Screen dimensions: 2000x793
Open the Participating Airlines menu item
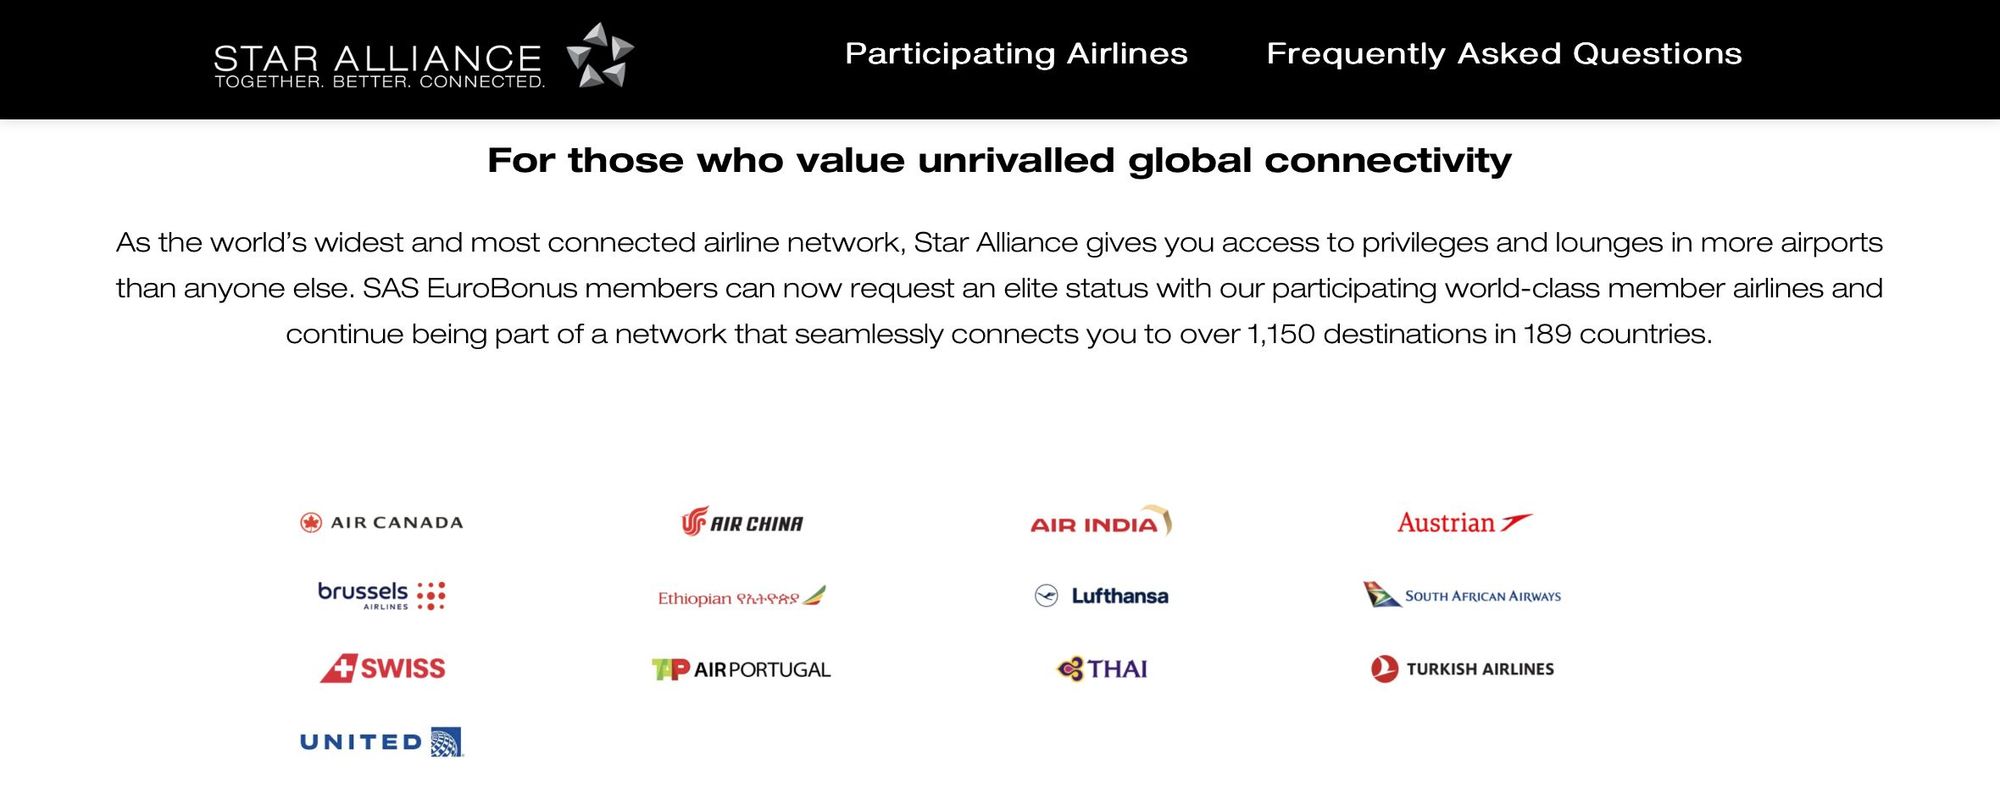coord(1016,54)
